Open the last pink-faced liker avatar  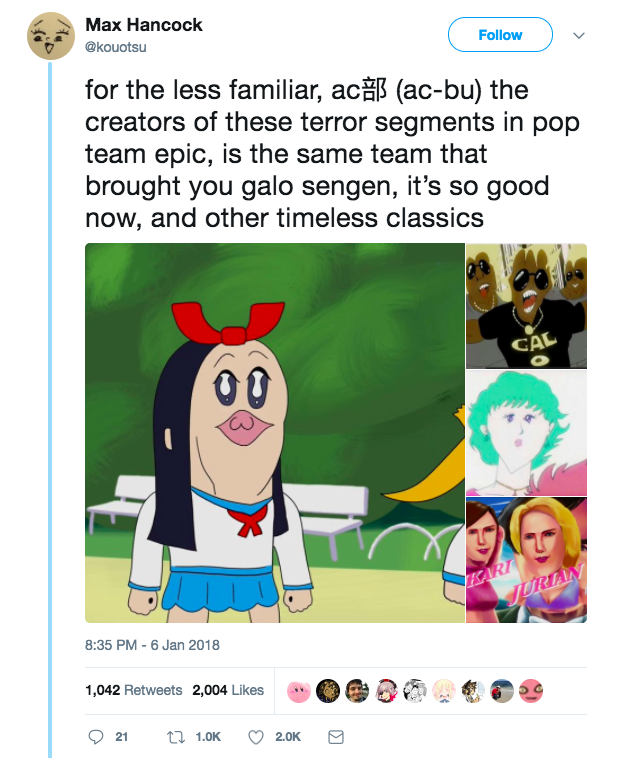532,690
